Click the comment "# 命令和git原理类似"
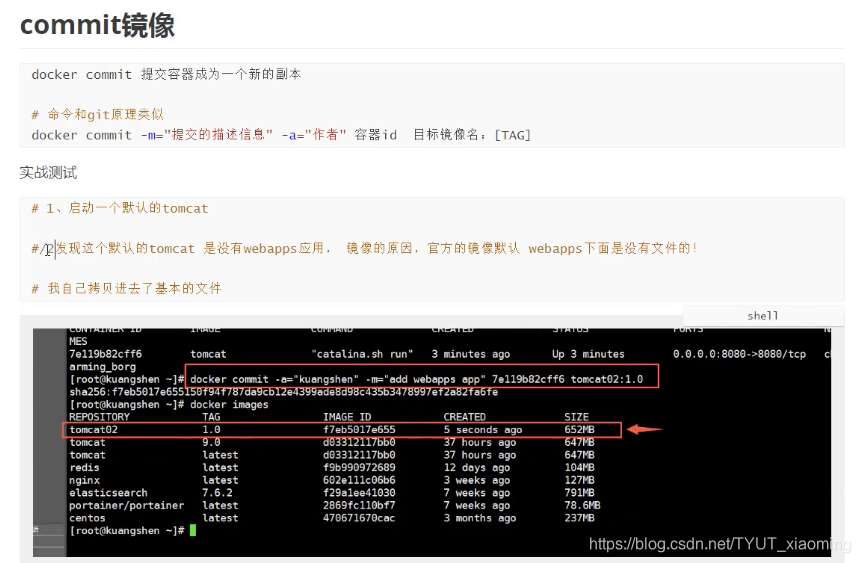Viewport: 860px width, 563px height. pyautogui.click(x=98, y=114)
